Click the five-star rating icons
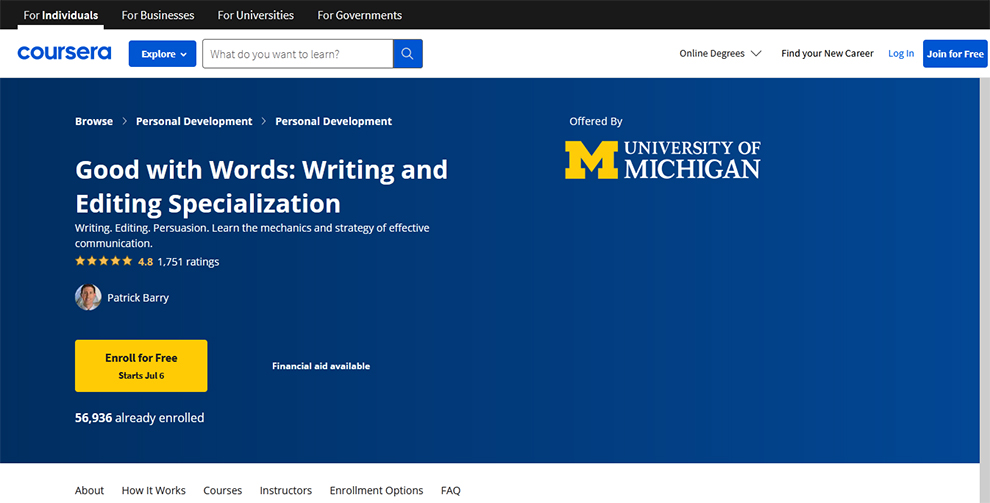The width and height of the screenshot is (990, 503). [104, 261]
